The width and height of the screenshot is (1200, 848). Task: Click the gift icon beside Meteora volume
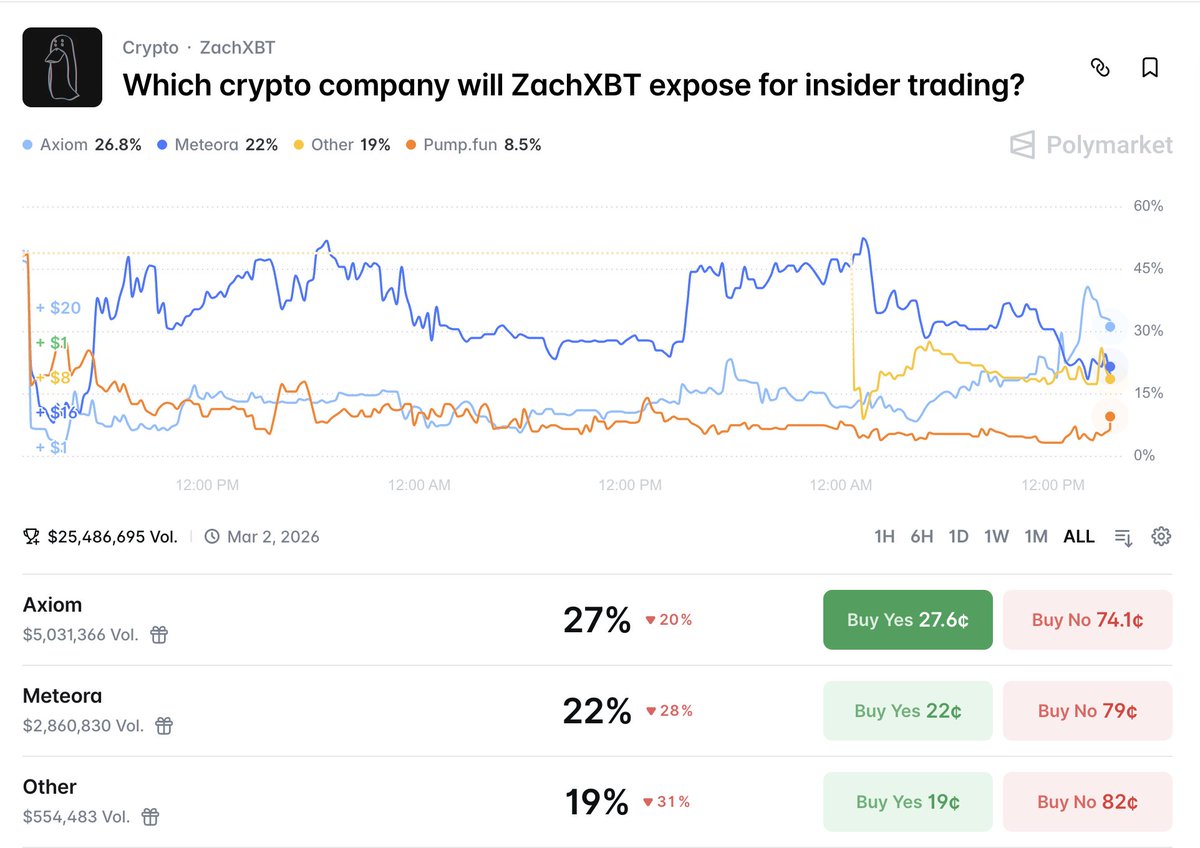click(x=165, y=725)
